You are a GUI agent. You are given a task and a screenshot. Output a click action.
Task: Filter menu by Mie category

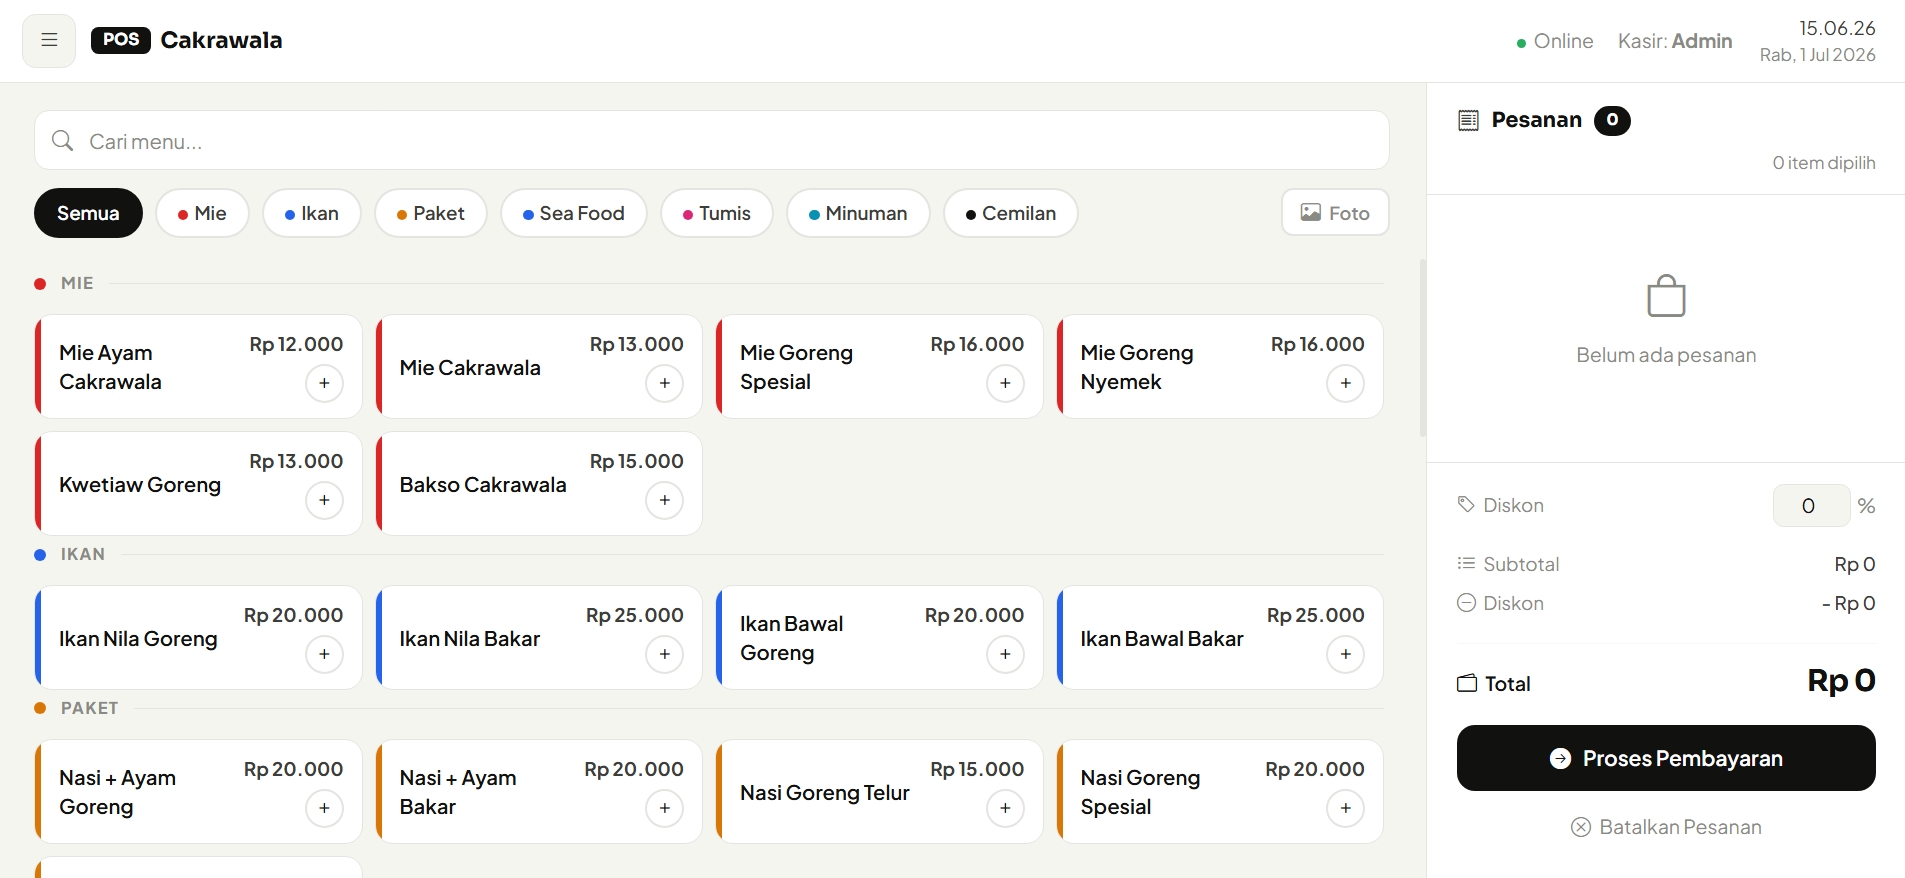202,213
